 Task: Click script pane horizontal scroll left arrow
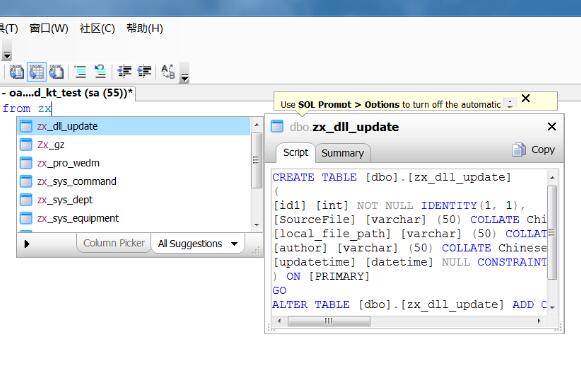[x=280, y=321]
